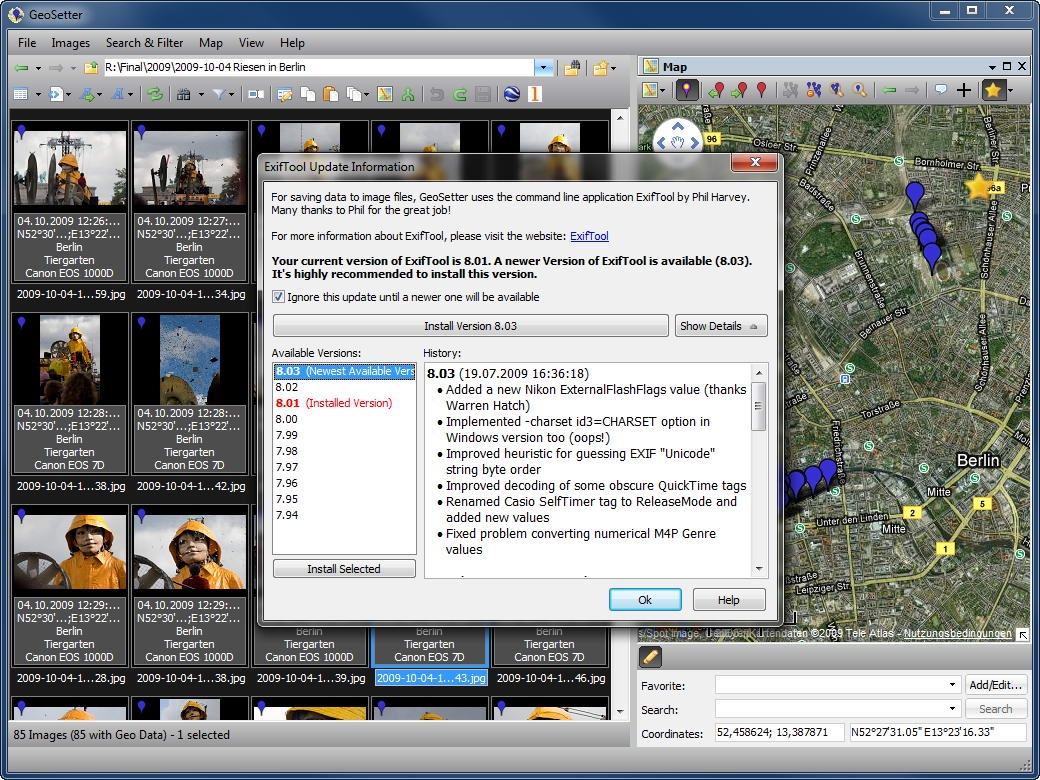Click the green refresh arrows toolbar icon
This screenshot has height=780, width=1040.
tap(155, 94)
